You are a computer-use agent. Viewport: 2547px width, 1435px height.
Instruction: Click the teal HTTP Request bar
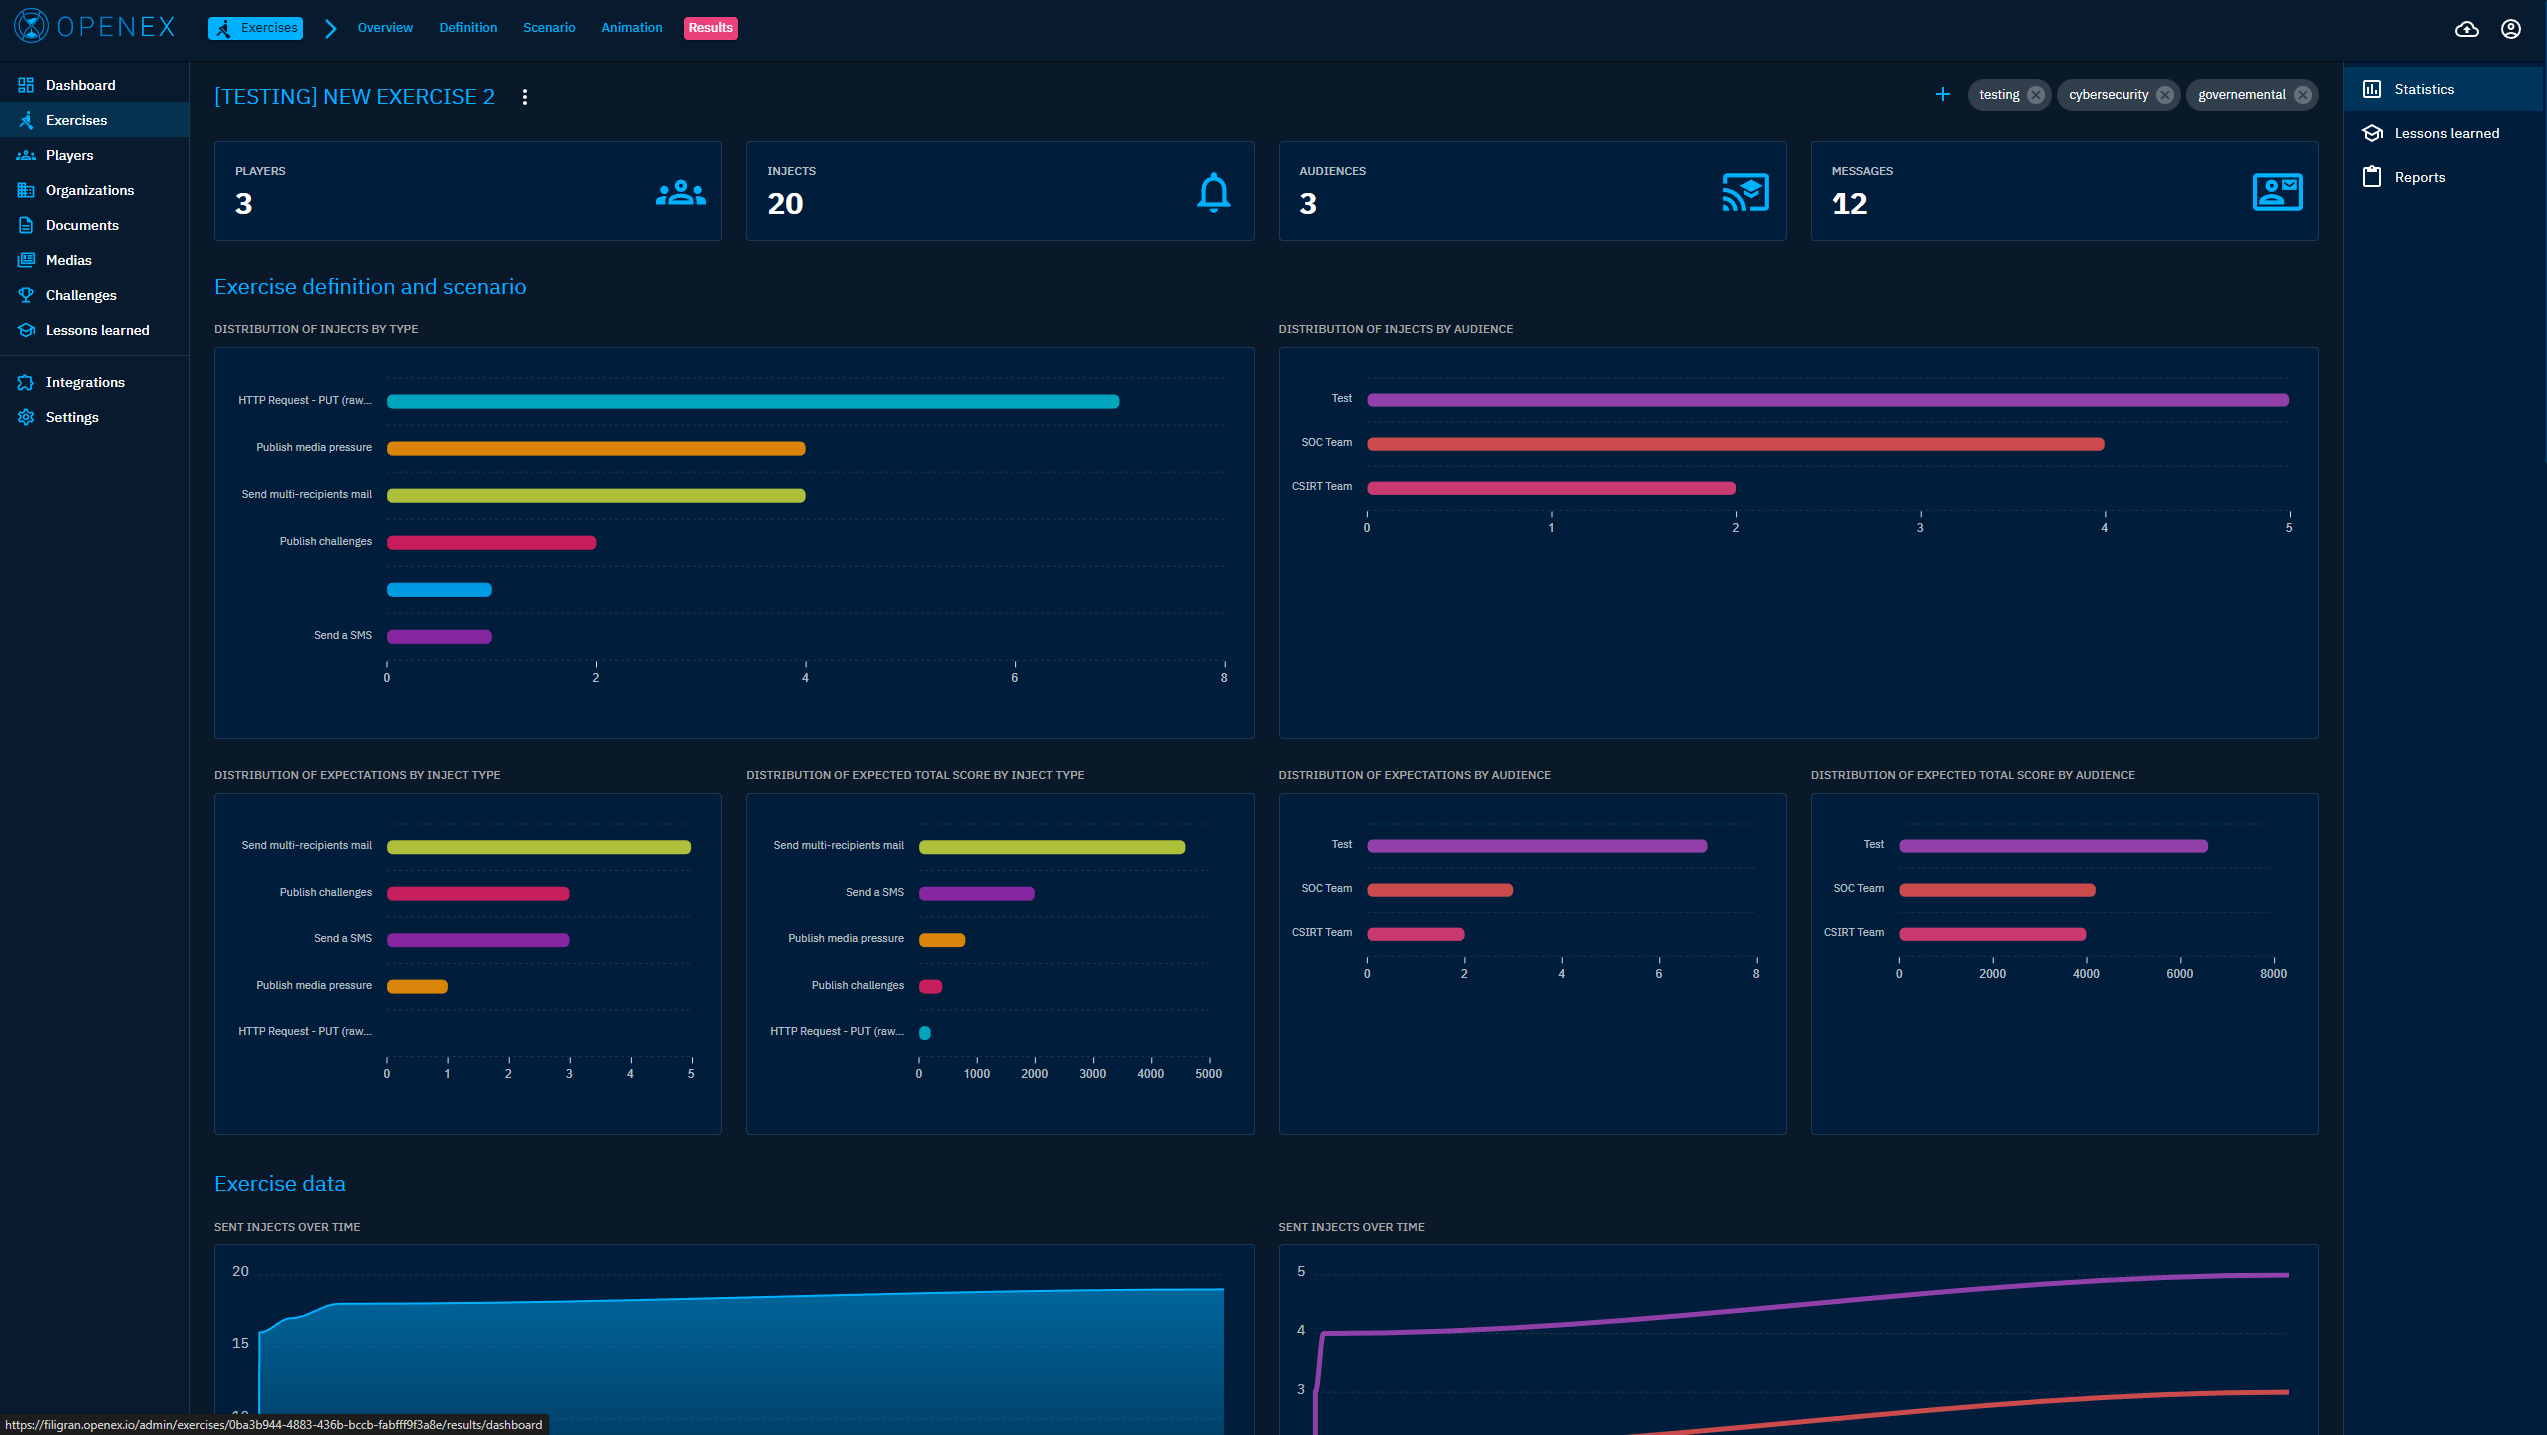752,401
